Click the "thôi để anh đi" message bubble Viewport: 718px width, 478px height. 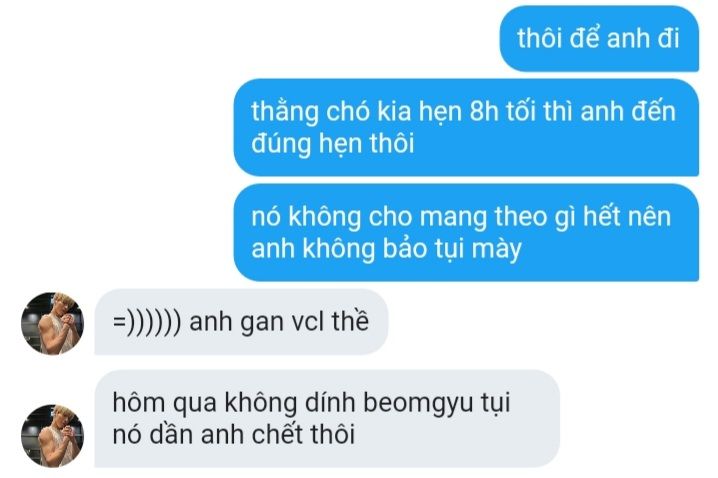(x=599, y=38)
